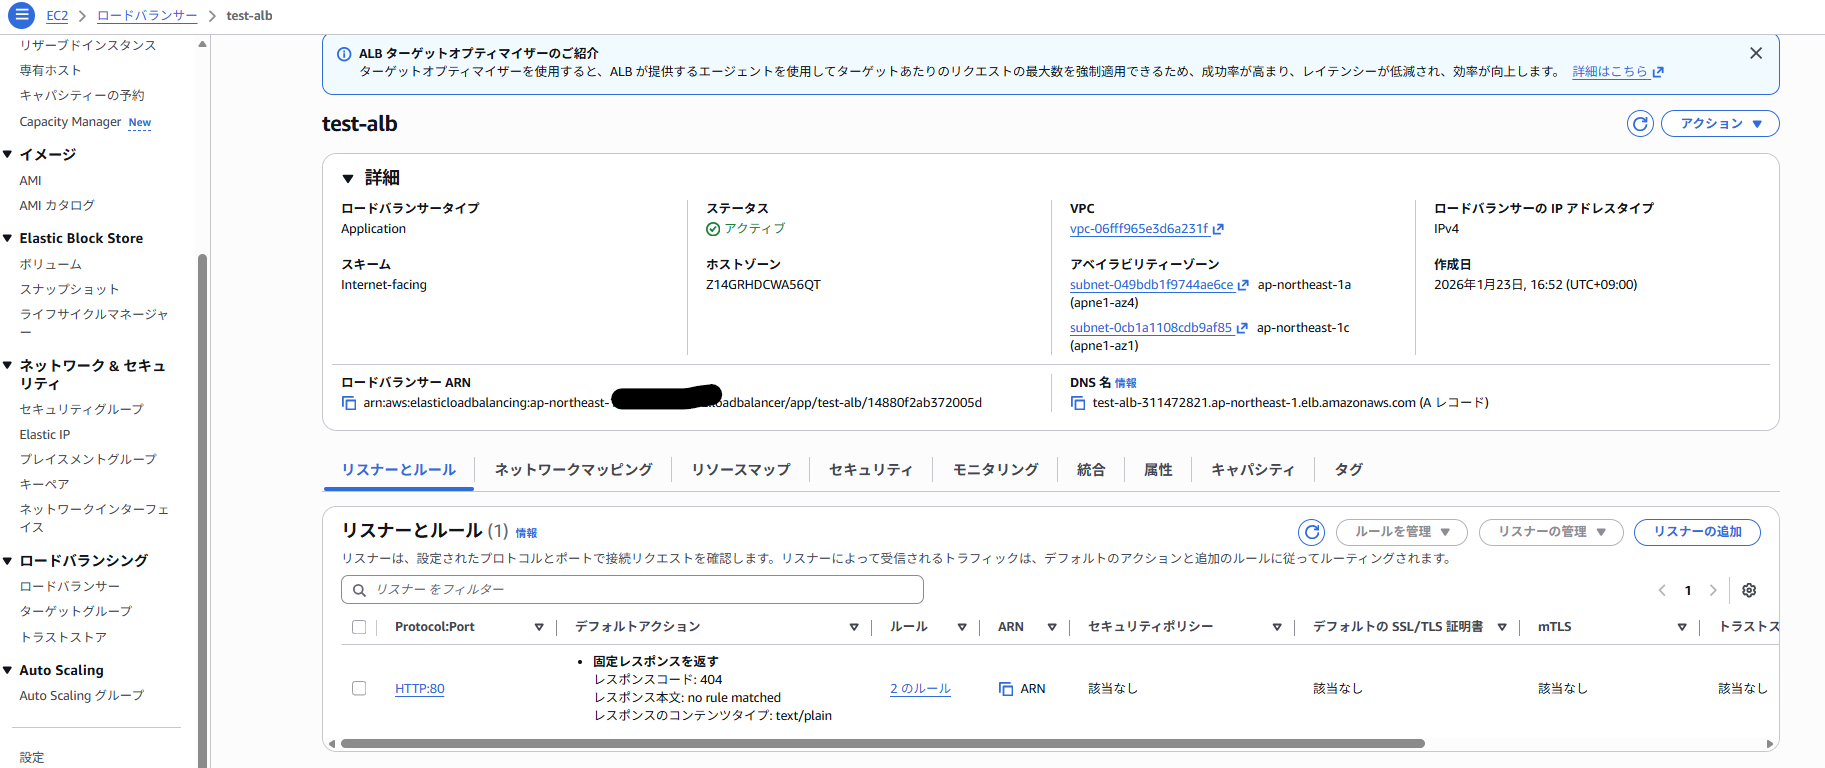Screen dimensions: 1825x768
Task: Go to previous page of listeners
Action: (x=1662, y=591)
